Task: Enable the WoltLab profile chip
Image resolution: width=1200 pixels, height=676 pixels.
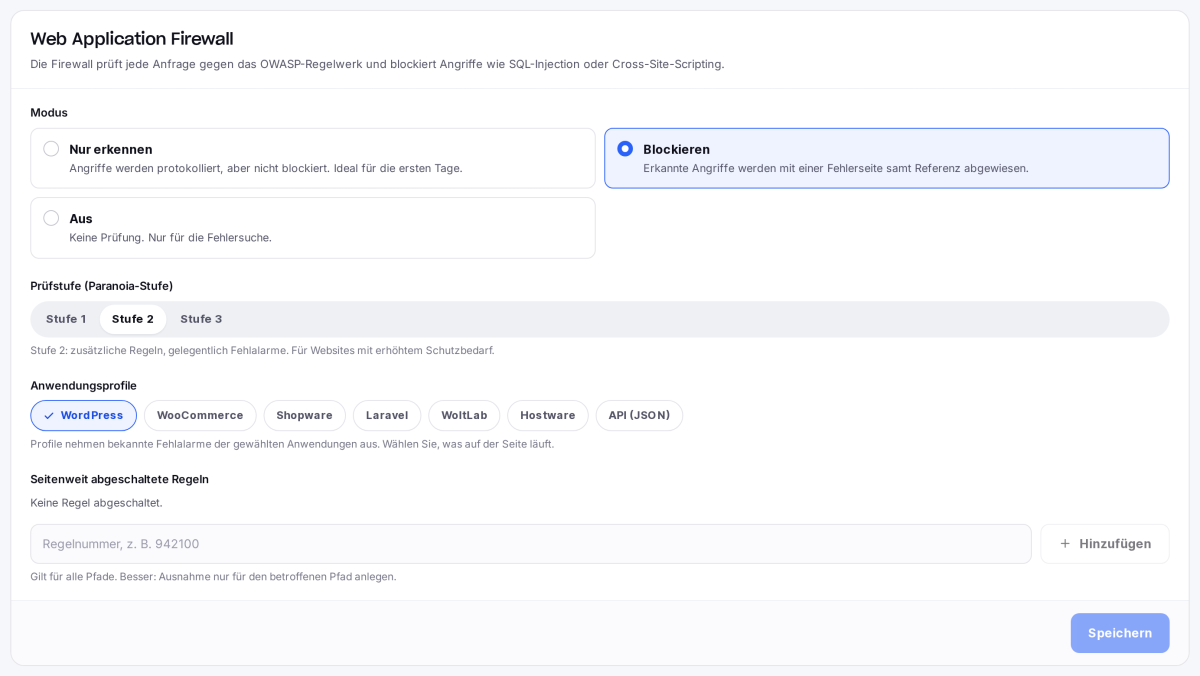Action: pyautogui.click(x=464, y=415)
